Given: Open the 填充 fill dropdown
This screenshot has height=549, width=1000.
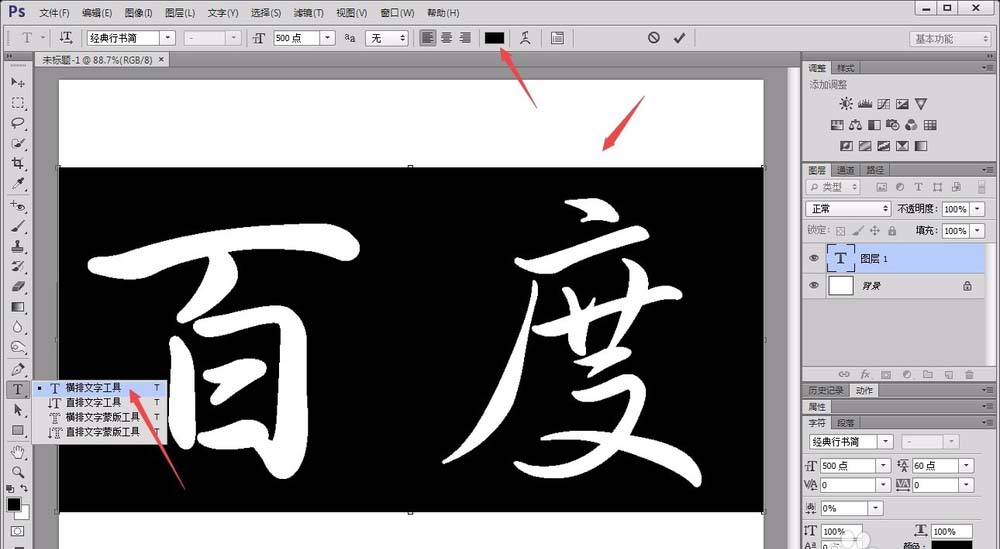Looking at the screenshot, I should pyautogui.click(x=978, y=231).
